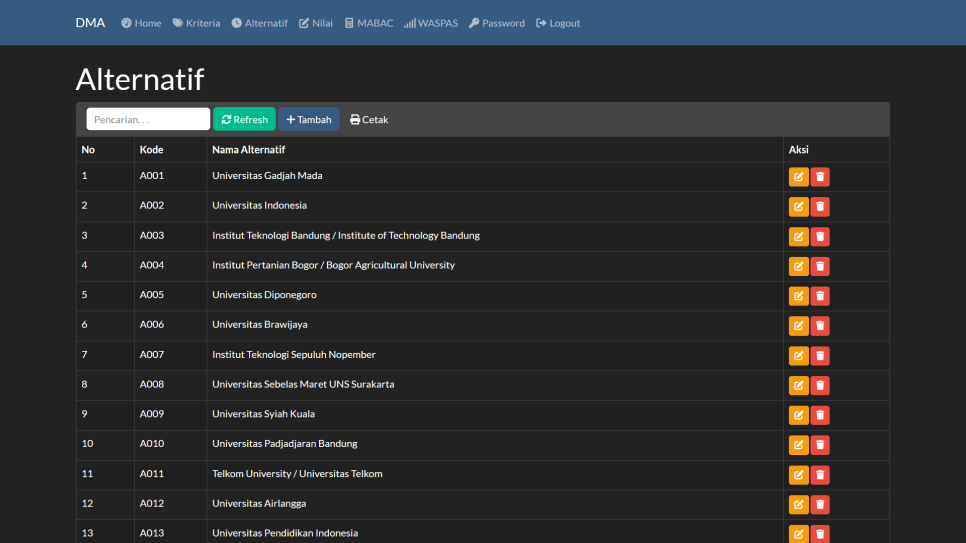This screenshot has width=966, height=543.
Task: Click the Alternatif page heading
Action: (140, 79)
